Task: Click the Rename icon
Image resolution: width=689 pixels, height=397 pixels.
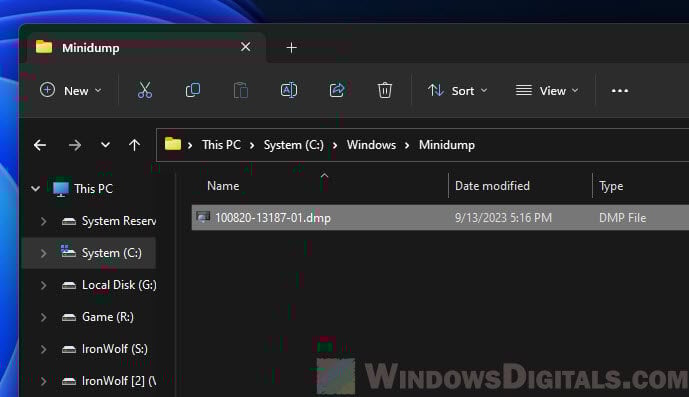Action: (289, 91)
